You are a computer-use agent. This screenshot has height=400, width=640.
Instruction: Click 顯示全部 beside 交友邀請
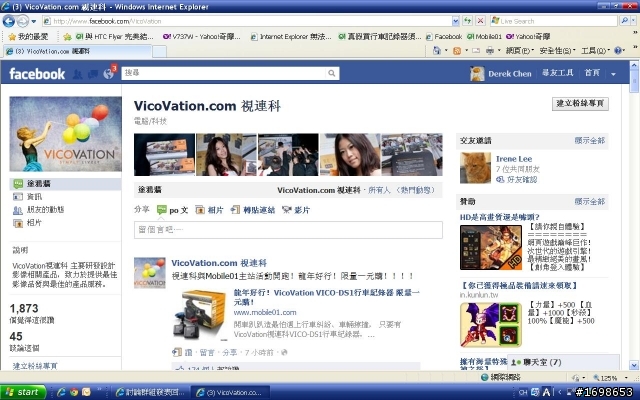tap(589, 140)
